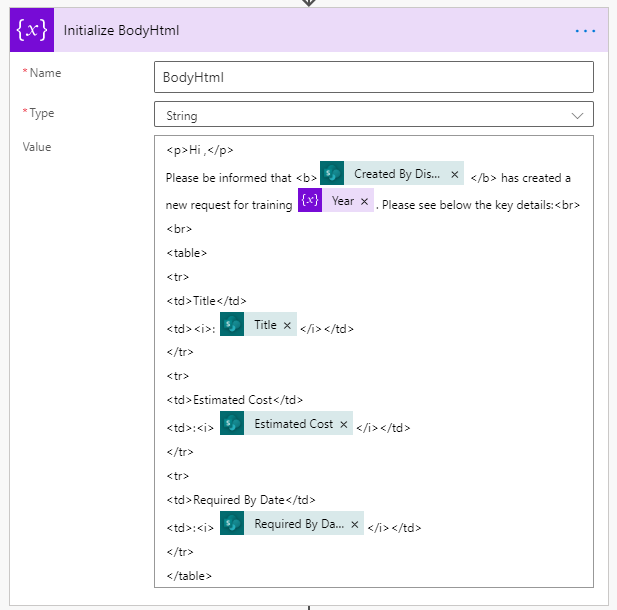Click the SharePoint icon on Estimated Cost token
The height and width of the screenshot is (610, 617).
(x=232, y=424)
